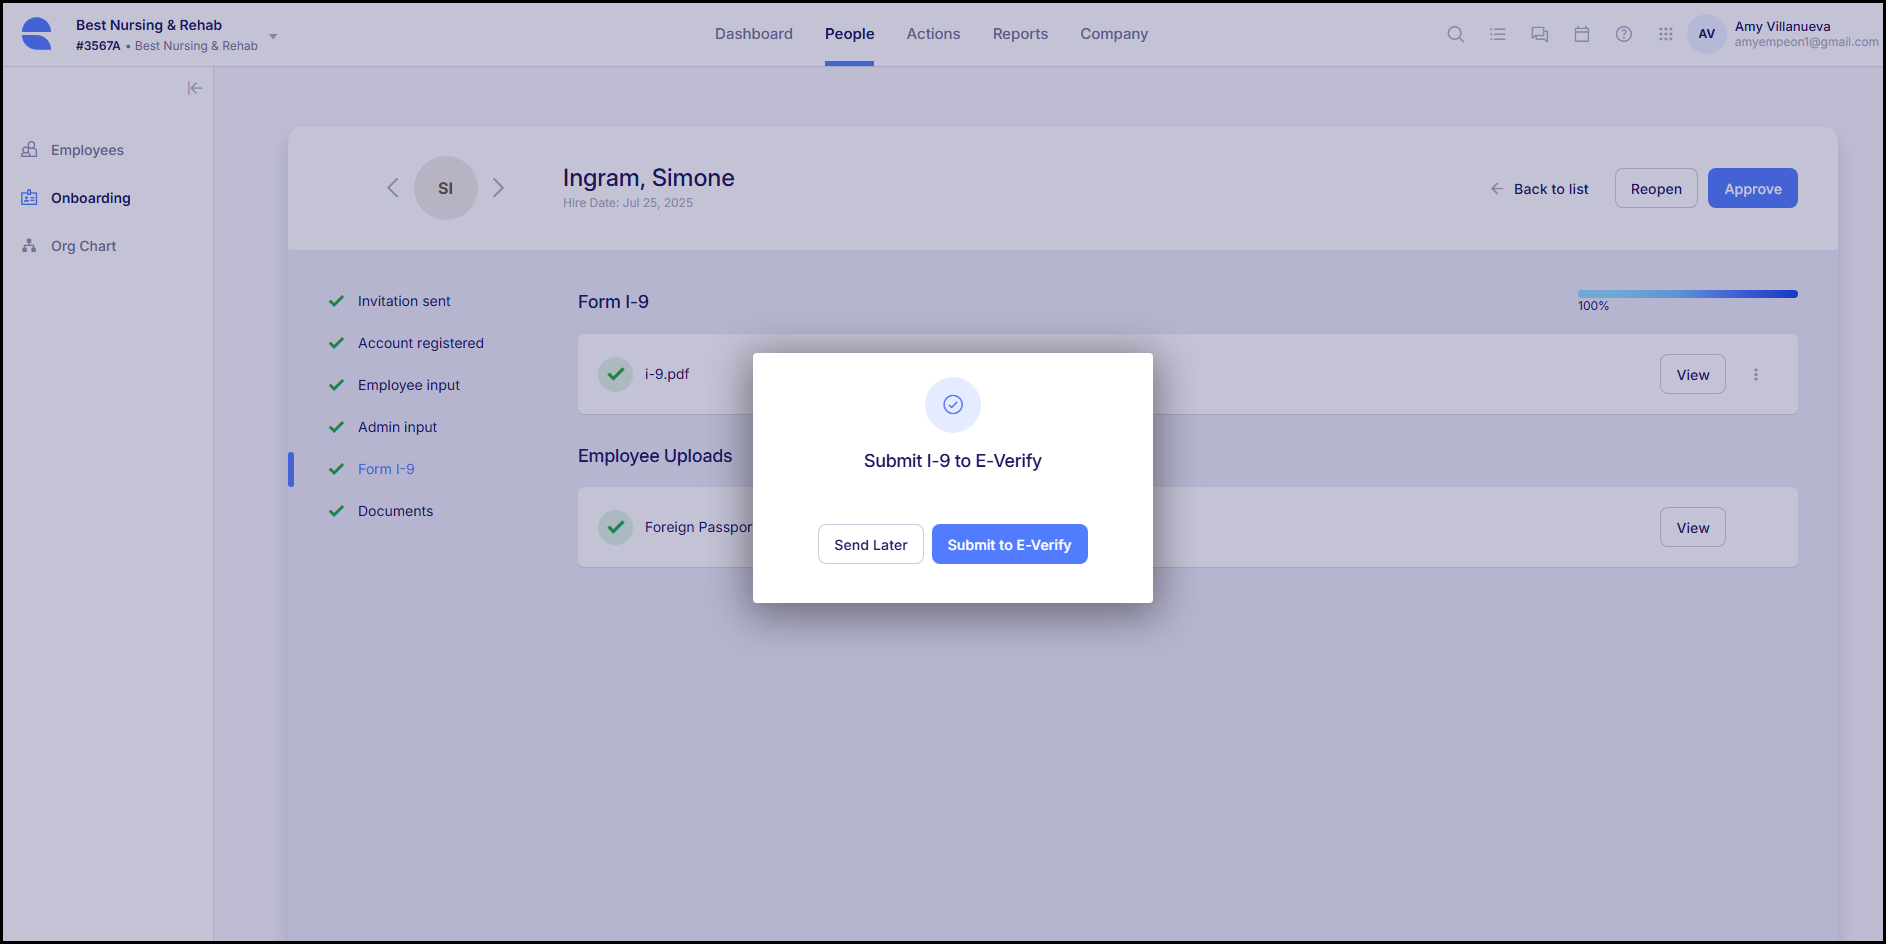Click the 100% progress bar
Viewport: 1886px width, 944px height.
1687,293
